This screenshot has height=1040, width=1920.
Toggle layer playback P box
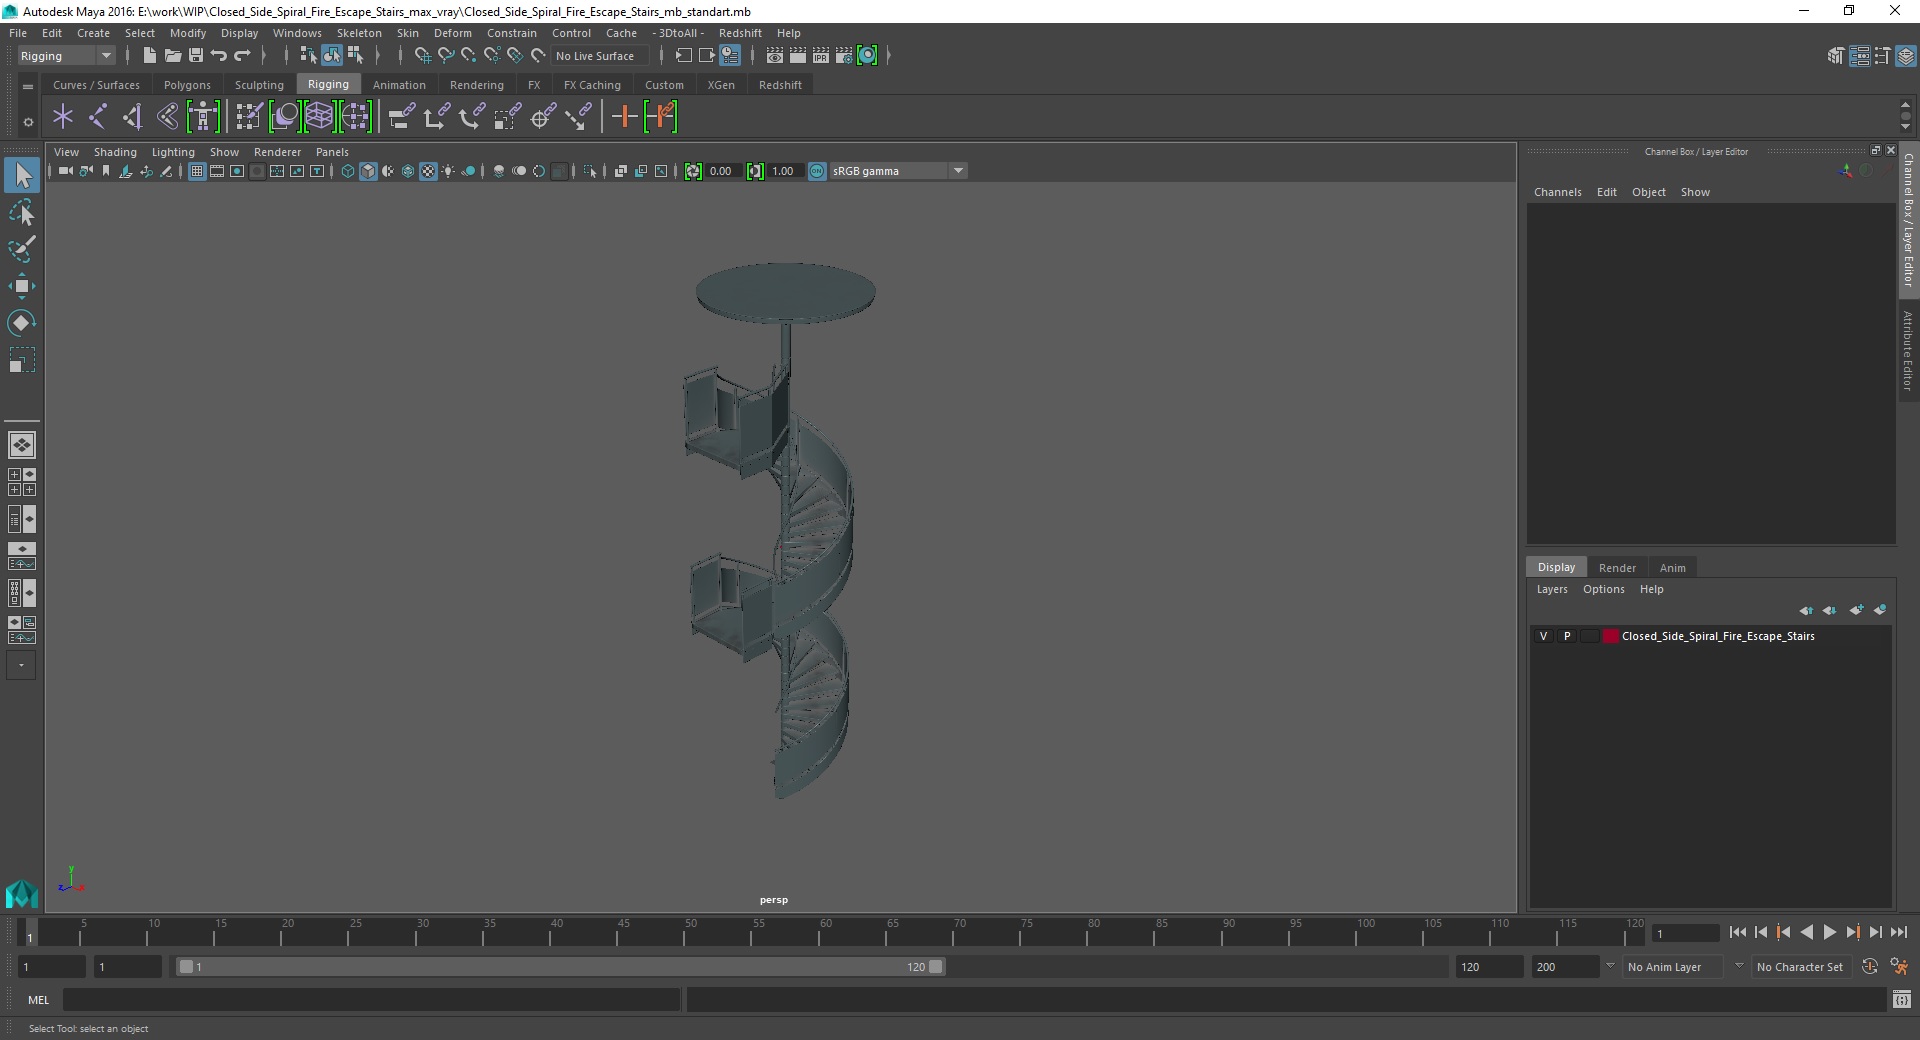[x=1567, y=636]
